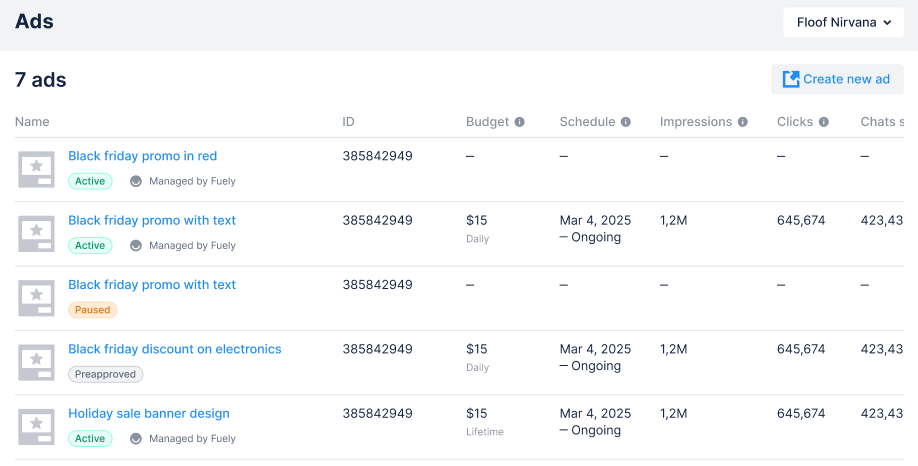Open the Floof Nirvana account dropdown
The image size is (918, 466).
point(843,22)
